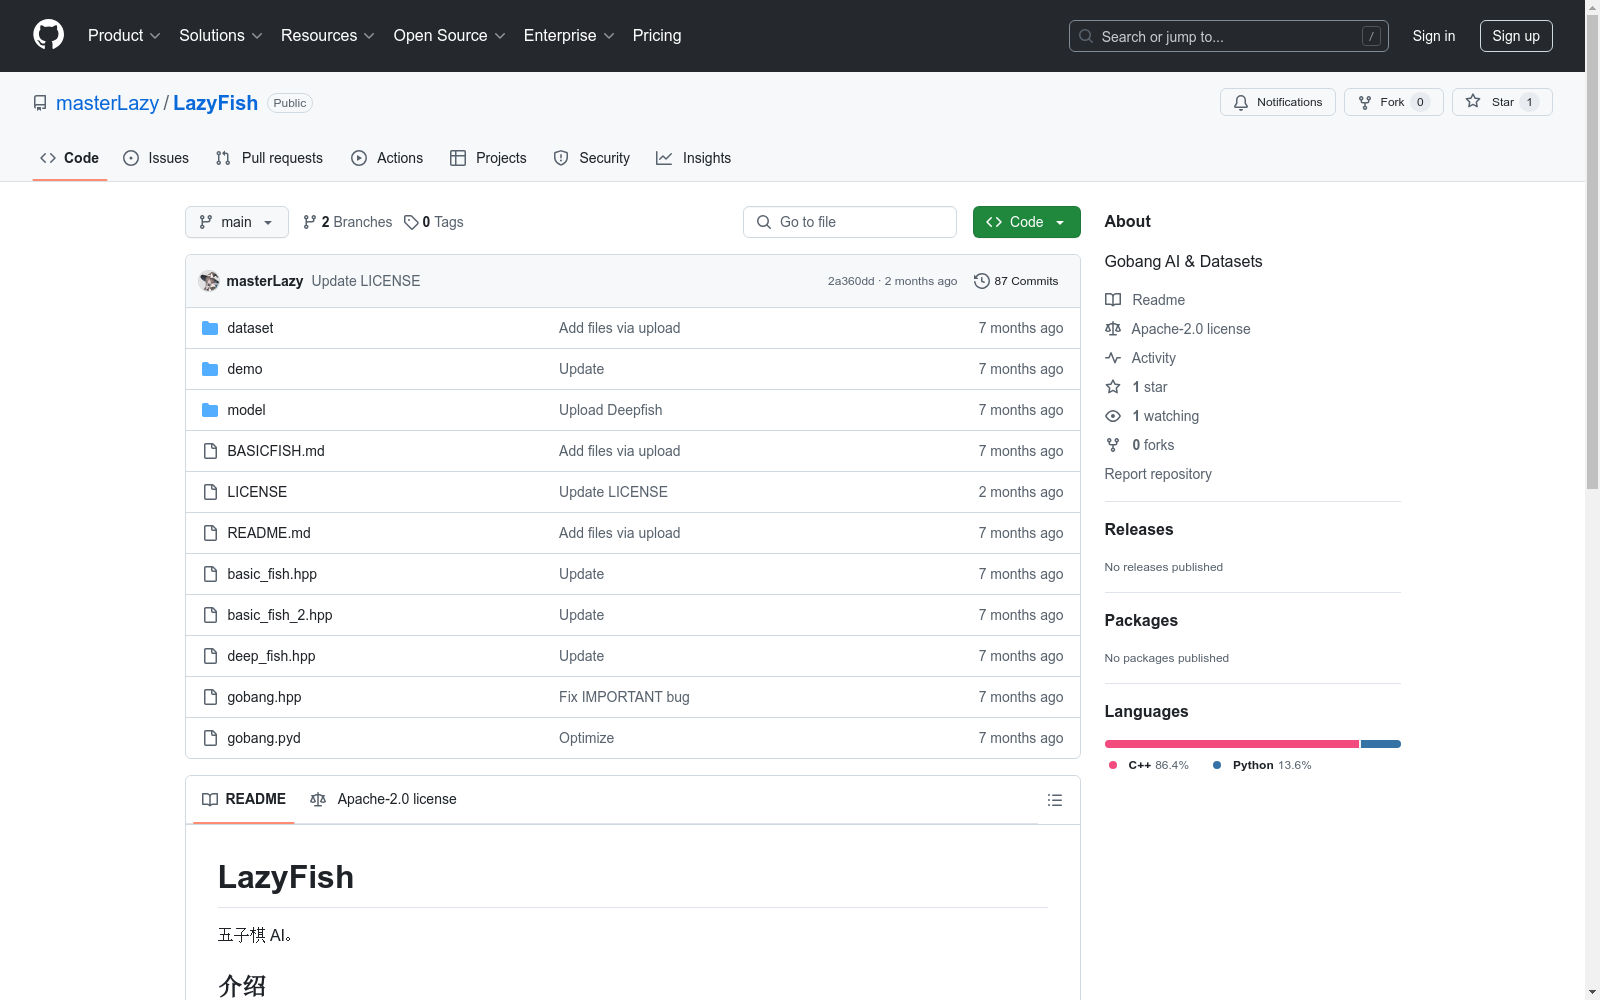Image resolution: width=1600 pixels, height=1000 pixels.
Task: Open the masterLazy owner link in title
Action: [107, 103]
